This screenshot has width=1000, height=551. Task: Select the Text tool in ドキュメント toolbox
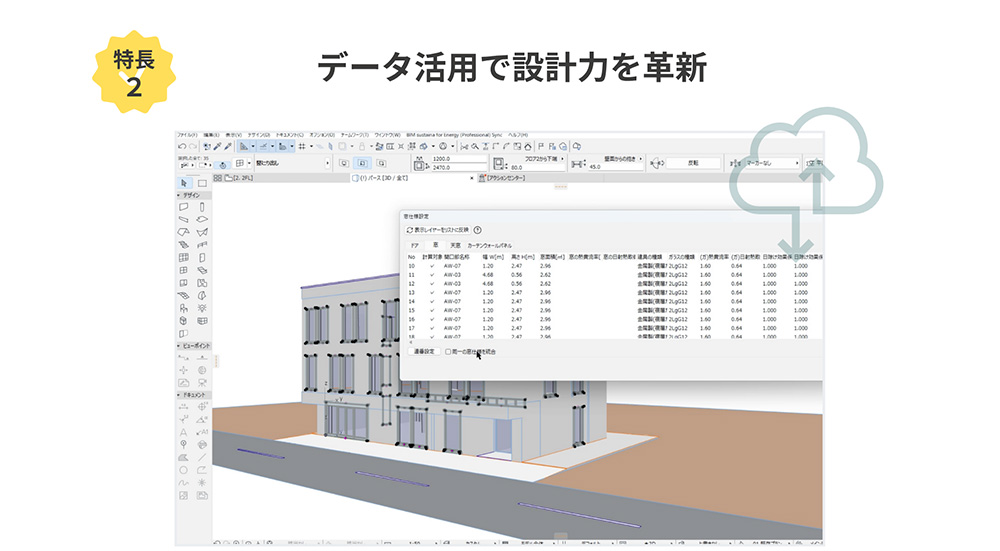coord(184,432)
